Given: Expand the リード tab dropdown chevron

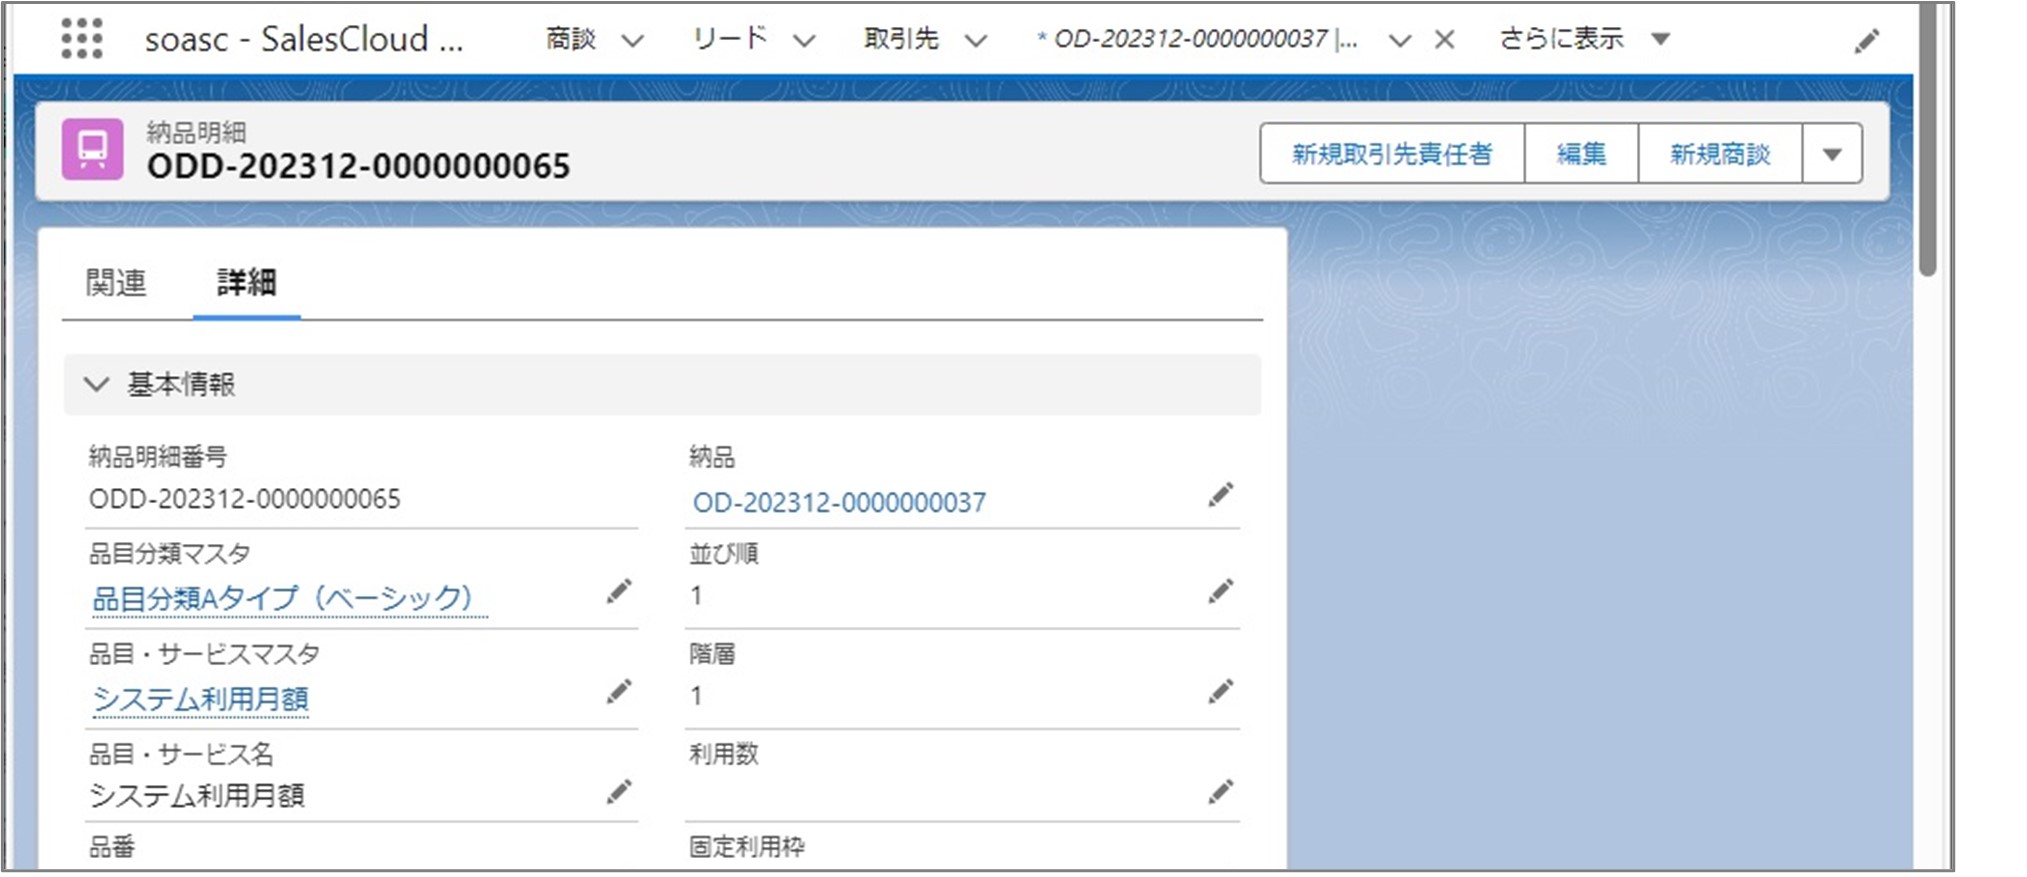Looking at the screenshot, I should pos(804,41).
